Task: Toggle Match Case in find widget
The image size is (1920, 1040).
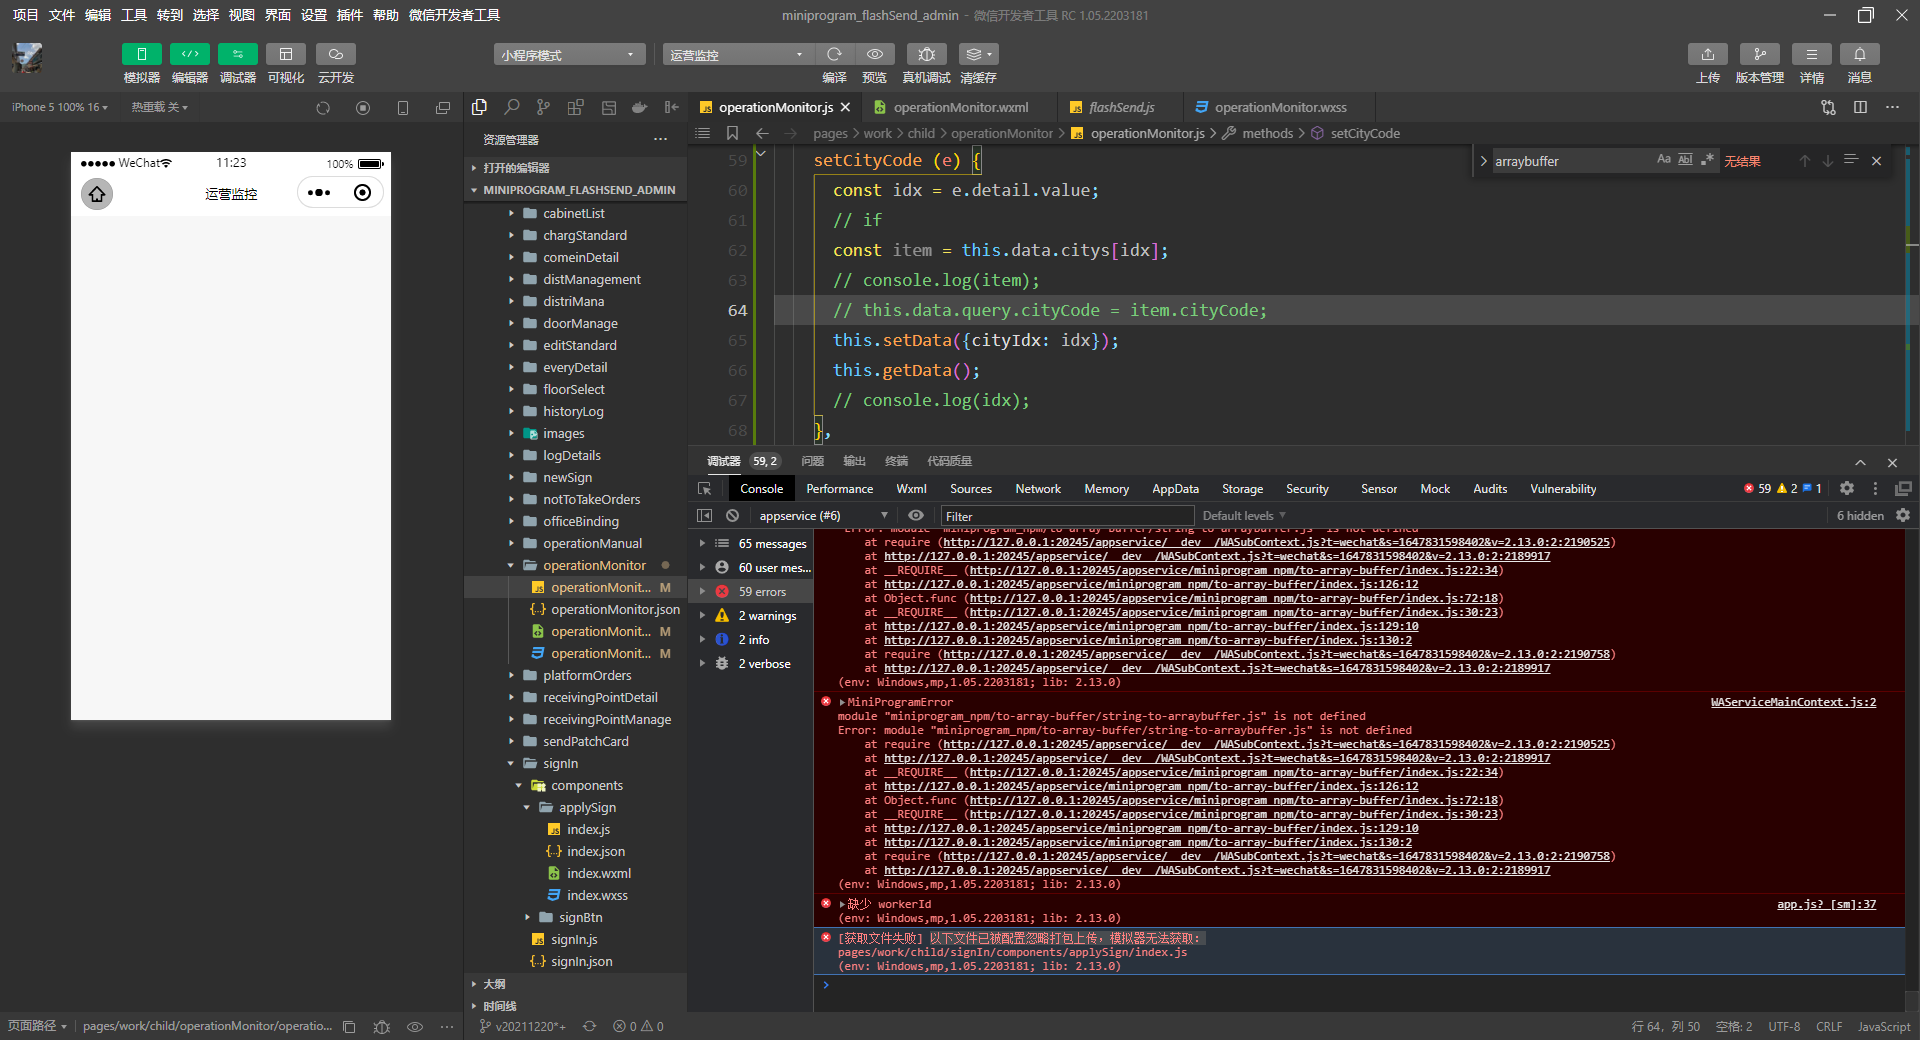Action: [1664, 160]
